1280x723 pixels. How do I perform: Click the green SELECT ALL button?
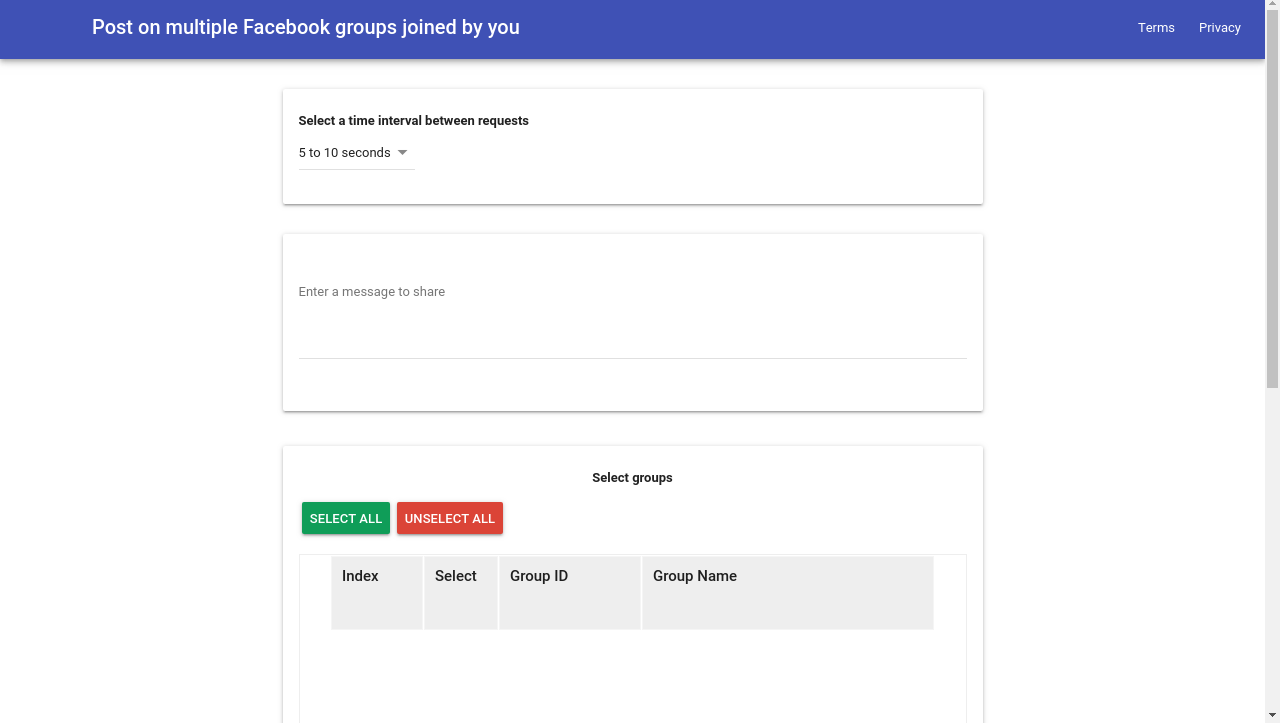(x=346, y=518)
